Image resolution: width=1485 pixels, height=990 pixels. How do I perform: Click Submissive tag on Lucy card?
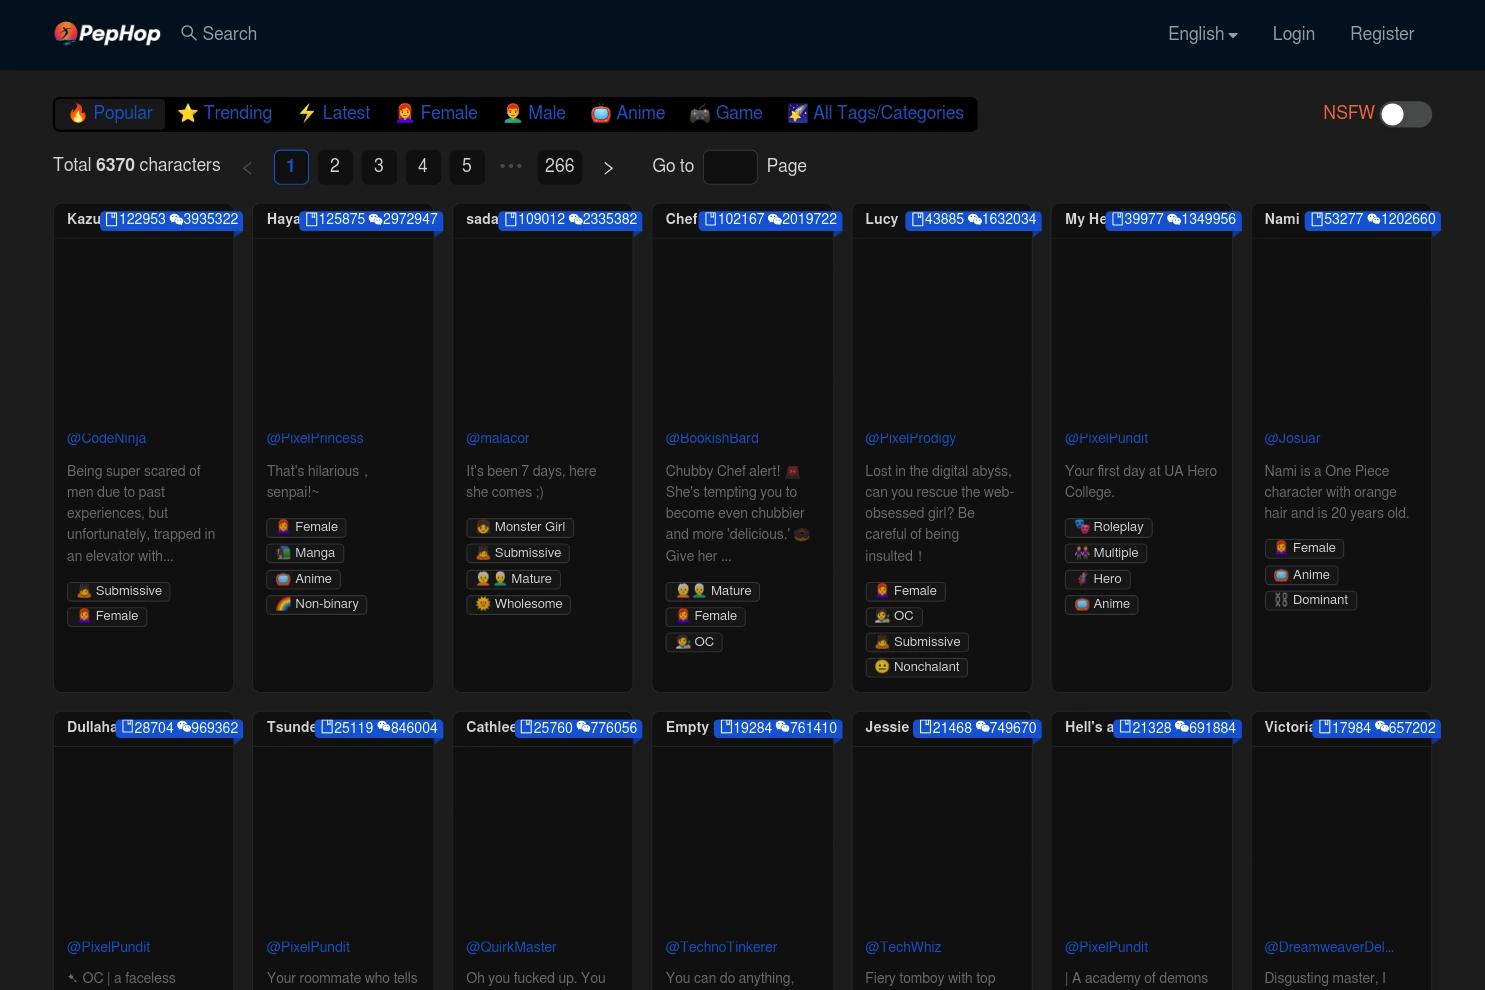tap(917, 642)
